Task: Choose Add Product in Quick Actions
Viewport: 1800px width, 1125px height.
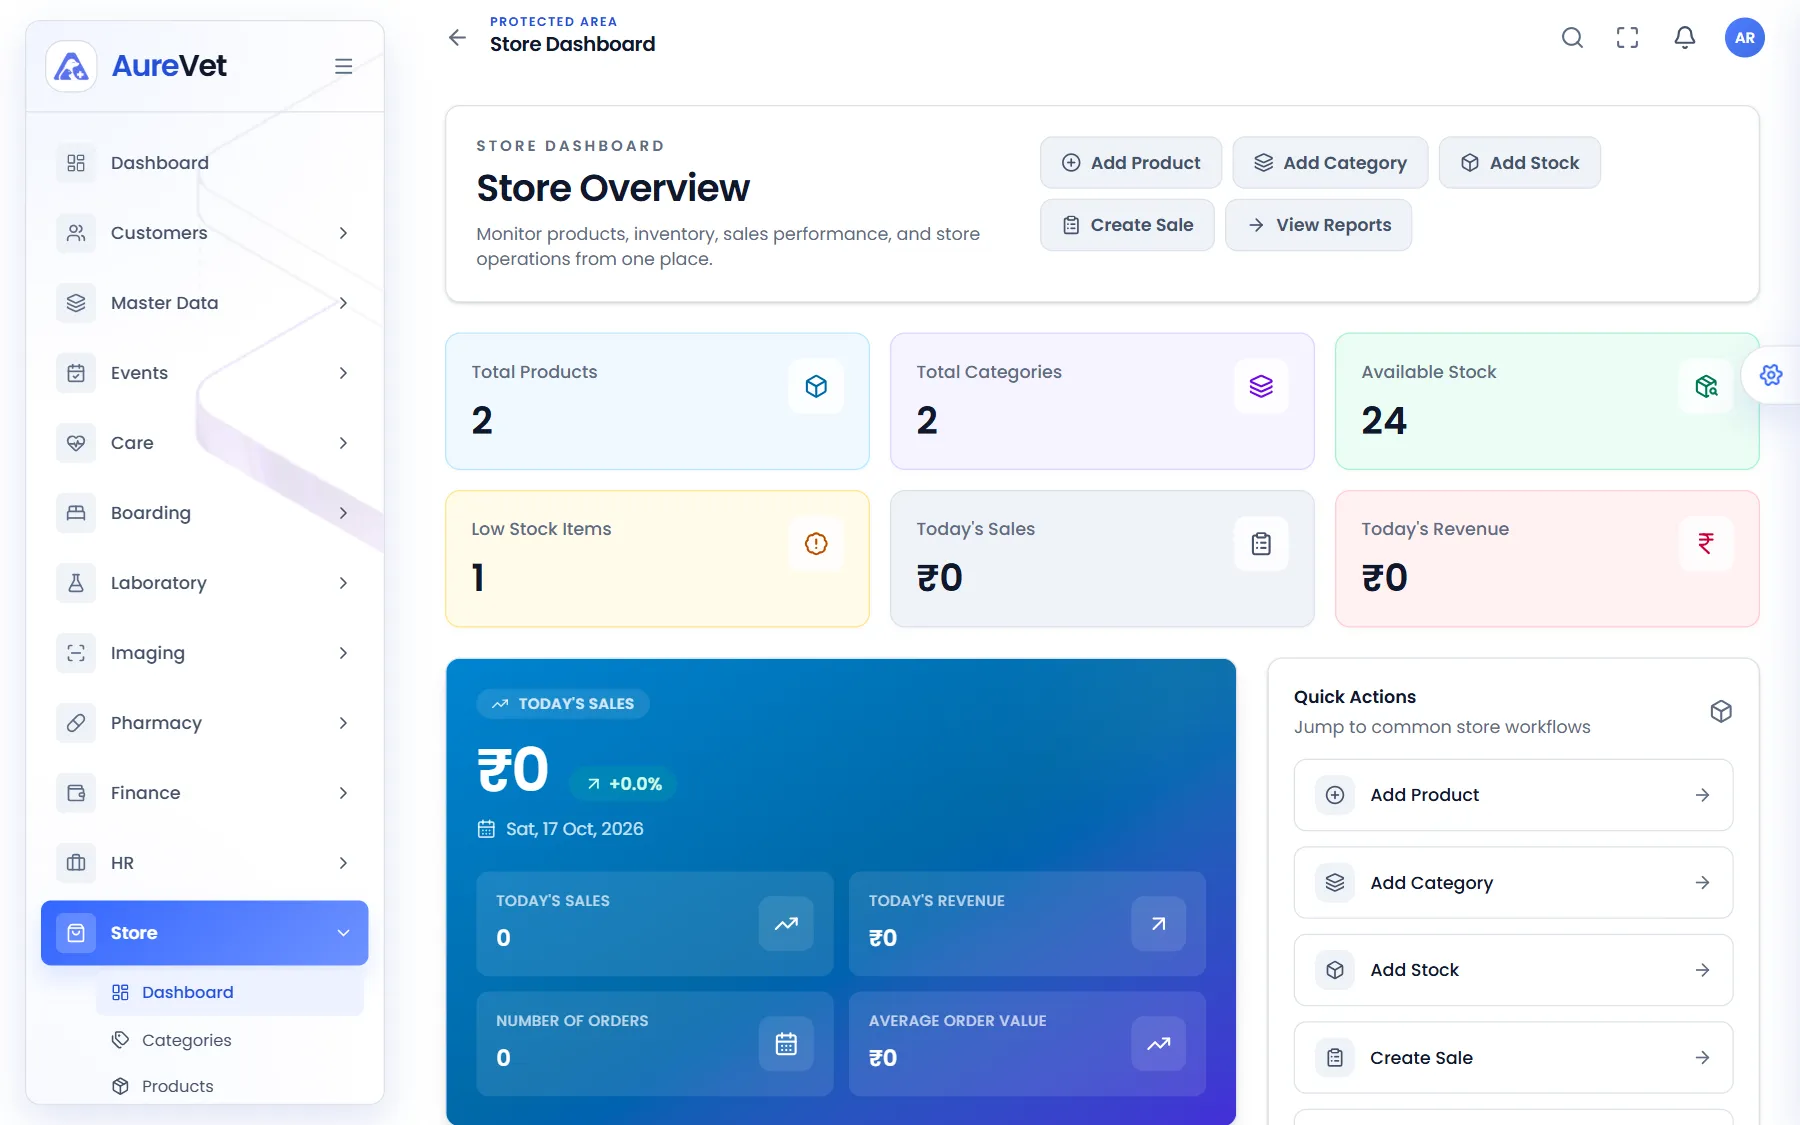Action: (1513, 795)
